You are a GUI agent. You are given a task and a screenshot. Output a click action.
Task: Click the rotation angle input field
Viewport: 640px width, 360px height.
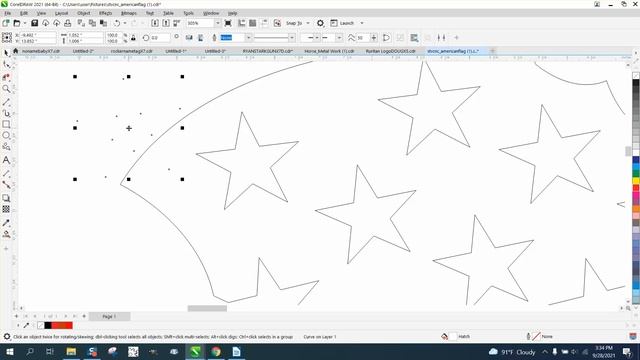pos(160,38)
